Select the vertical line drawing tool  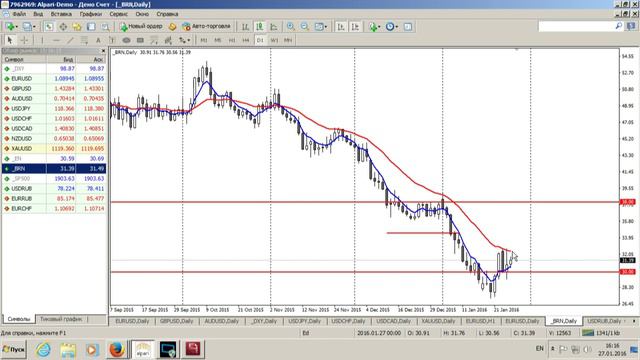click(42, 40)
